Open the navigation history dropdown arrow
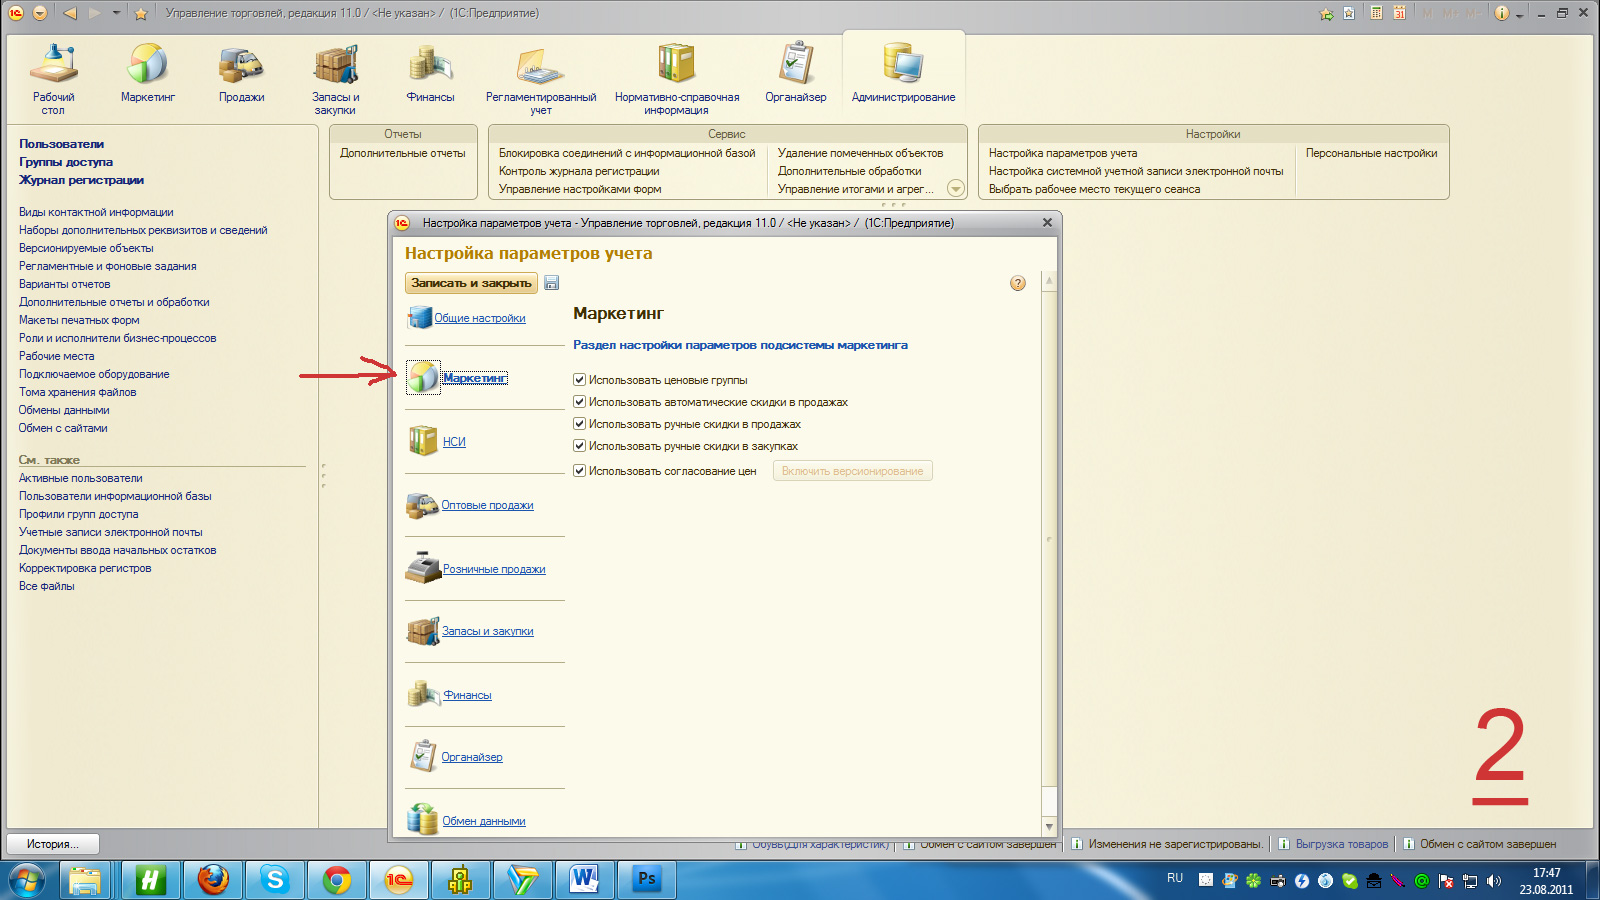1600x900 pixels. [x=116, y=13]
